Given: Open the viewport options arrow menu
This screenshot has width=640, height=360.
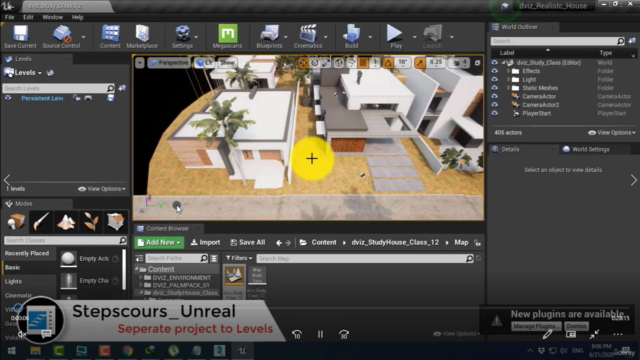Looking at the screenshot, I should [x=140, y=63].
